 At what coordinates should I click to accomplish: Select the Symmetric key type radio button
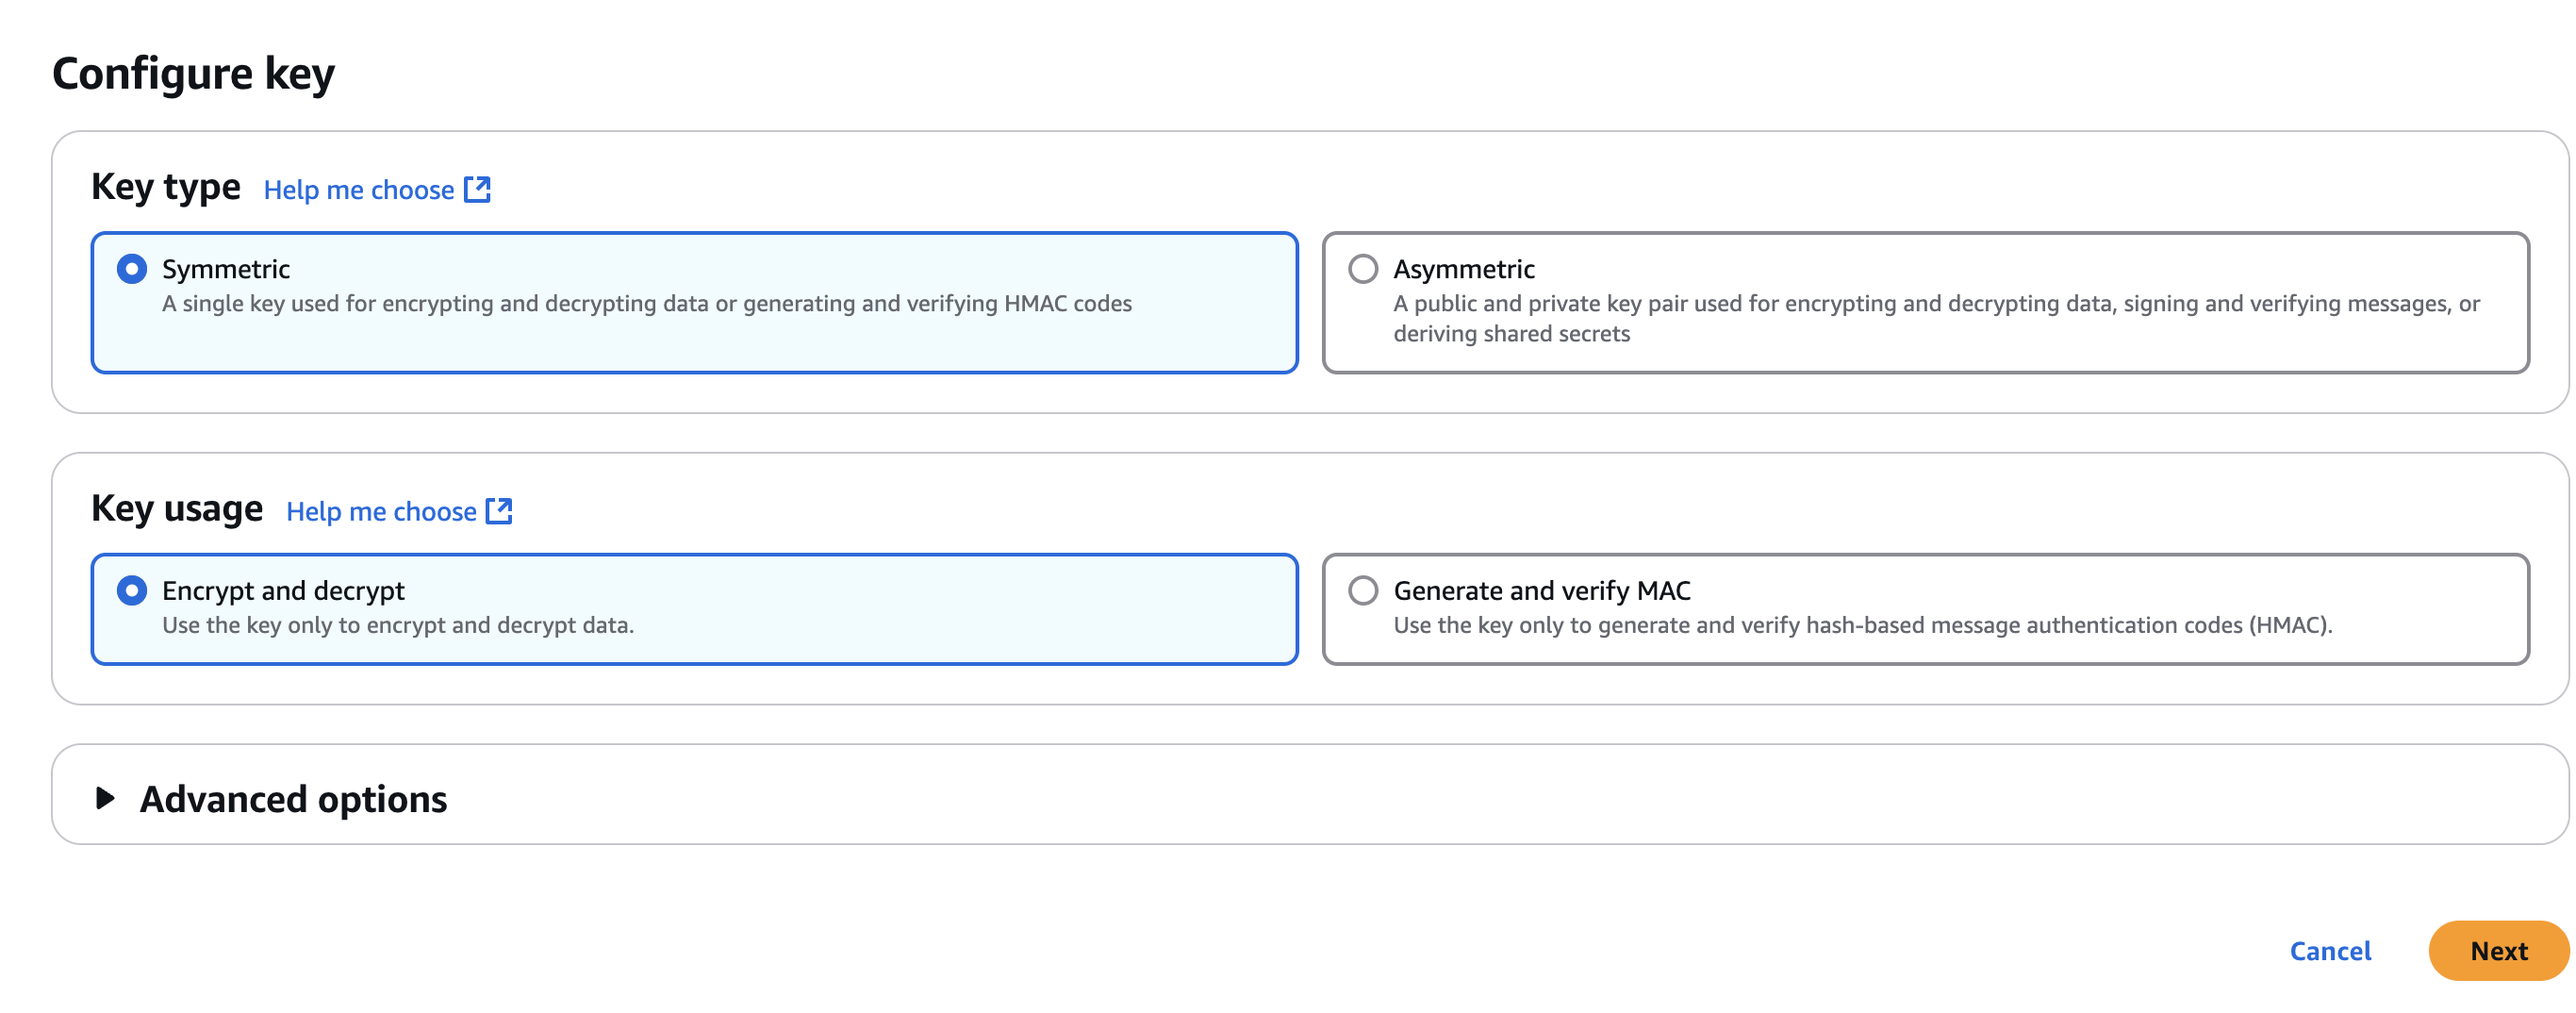tap(132, 269)
